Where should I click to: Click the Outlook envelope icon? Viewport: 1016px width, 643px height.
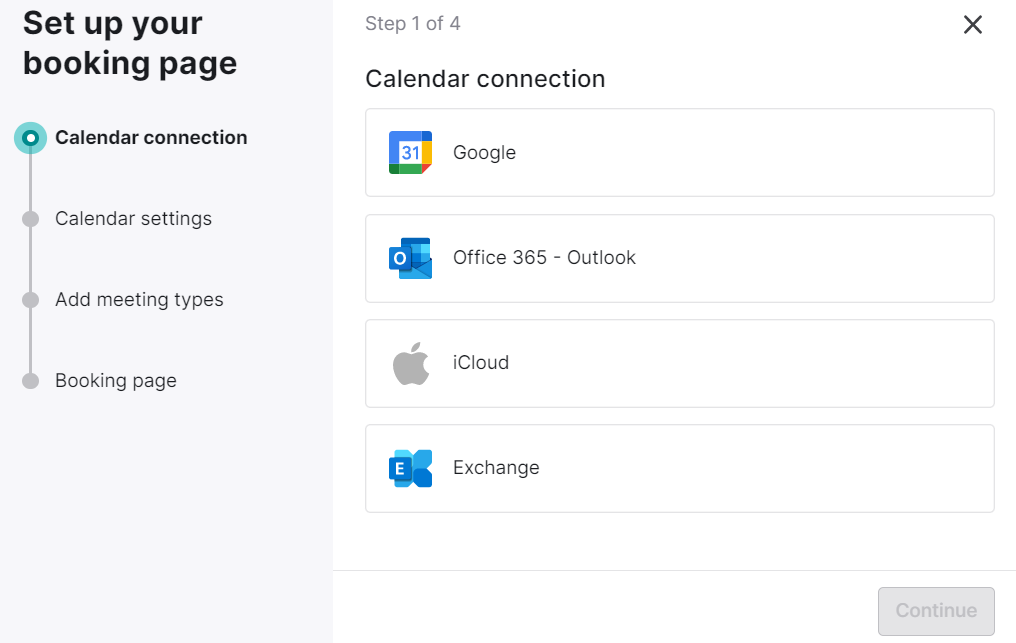pyautogui.click(x=410, y=258)
